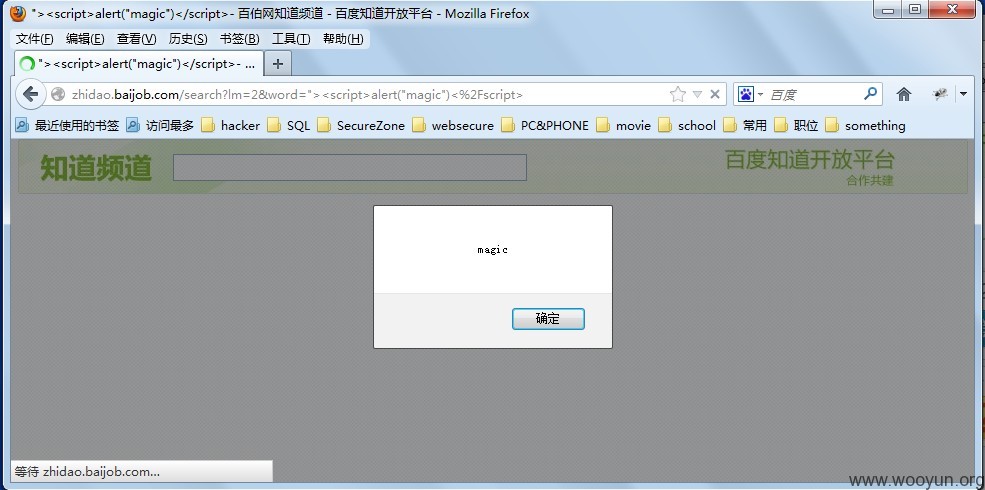This screenshot has height=490, width=985.
Task: Click the Firefox logo in title bar
Action: (x=18, y=13)
